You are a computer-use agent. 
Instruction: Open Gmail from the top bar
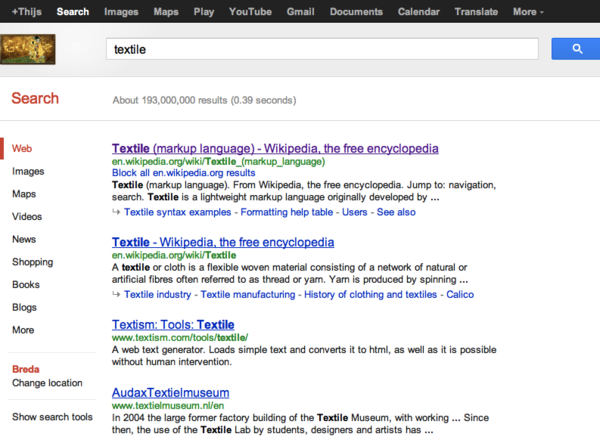tap(300, 12)
